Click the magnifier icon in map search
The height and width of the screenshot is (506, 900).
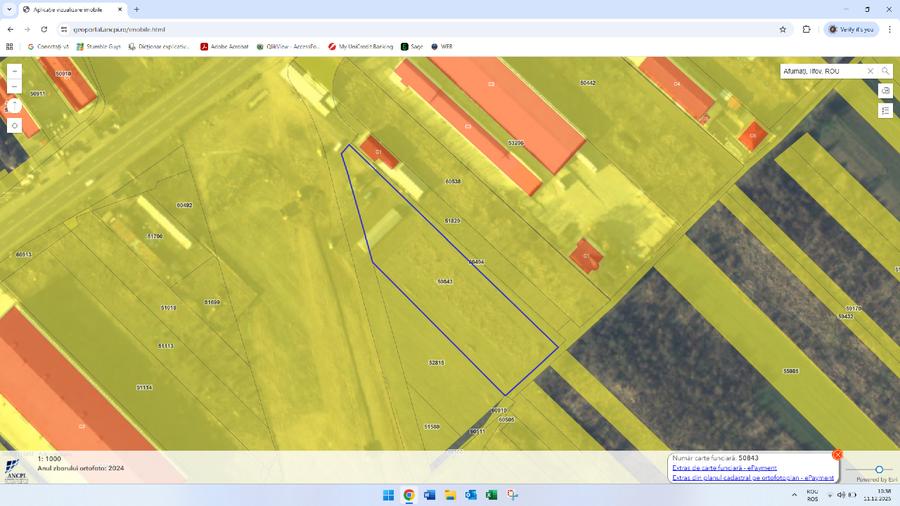tap(885, 72)
